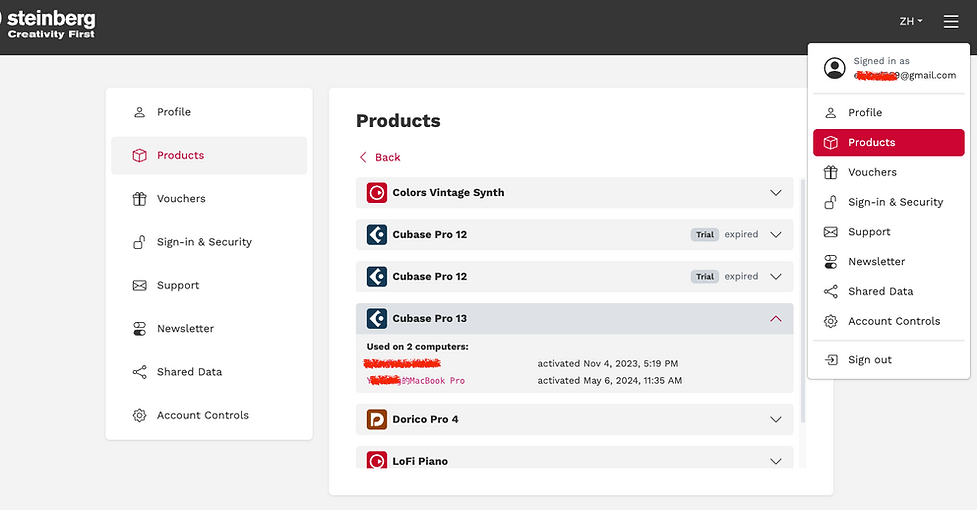977x510 pixels.
Task: Click the Vouchers gift icon in left sidebar
Action: [140, 199]
